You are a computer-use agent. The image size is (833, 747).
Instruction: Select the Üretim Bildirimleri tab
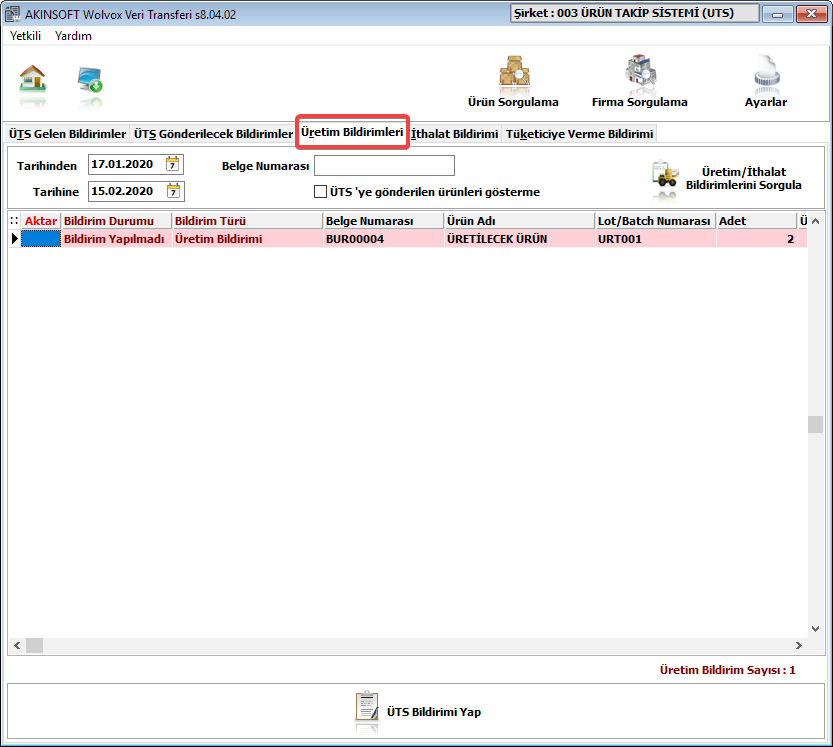[352, 132]
